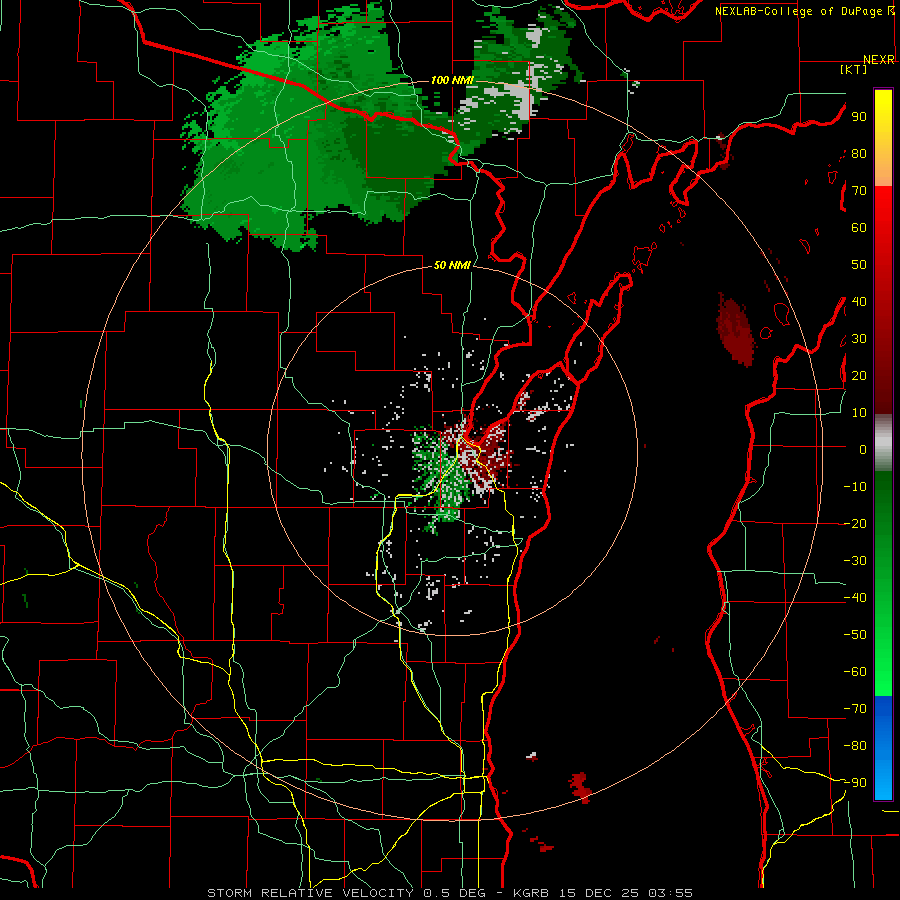
Task: Click the 20 value on the velocity scale
Action: [859, 375]
